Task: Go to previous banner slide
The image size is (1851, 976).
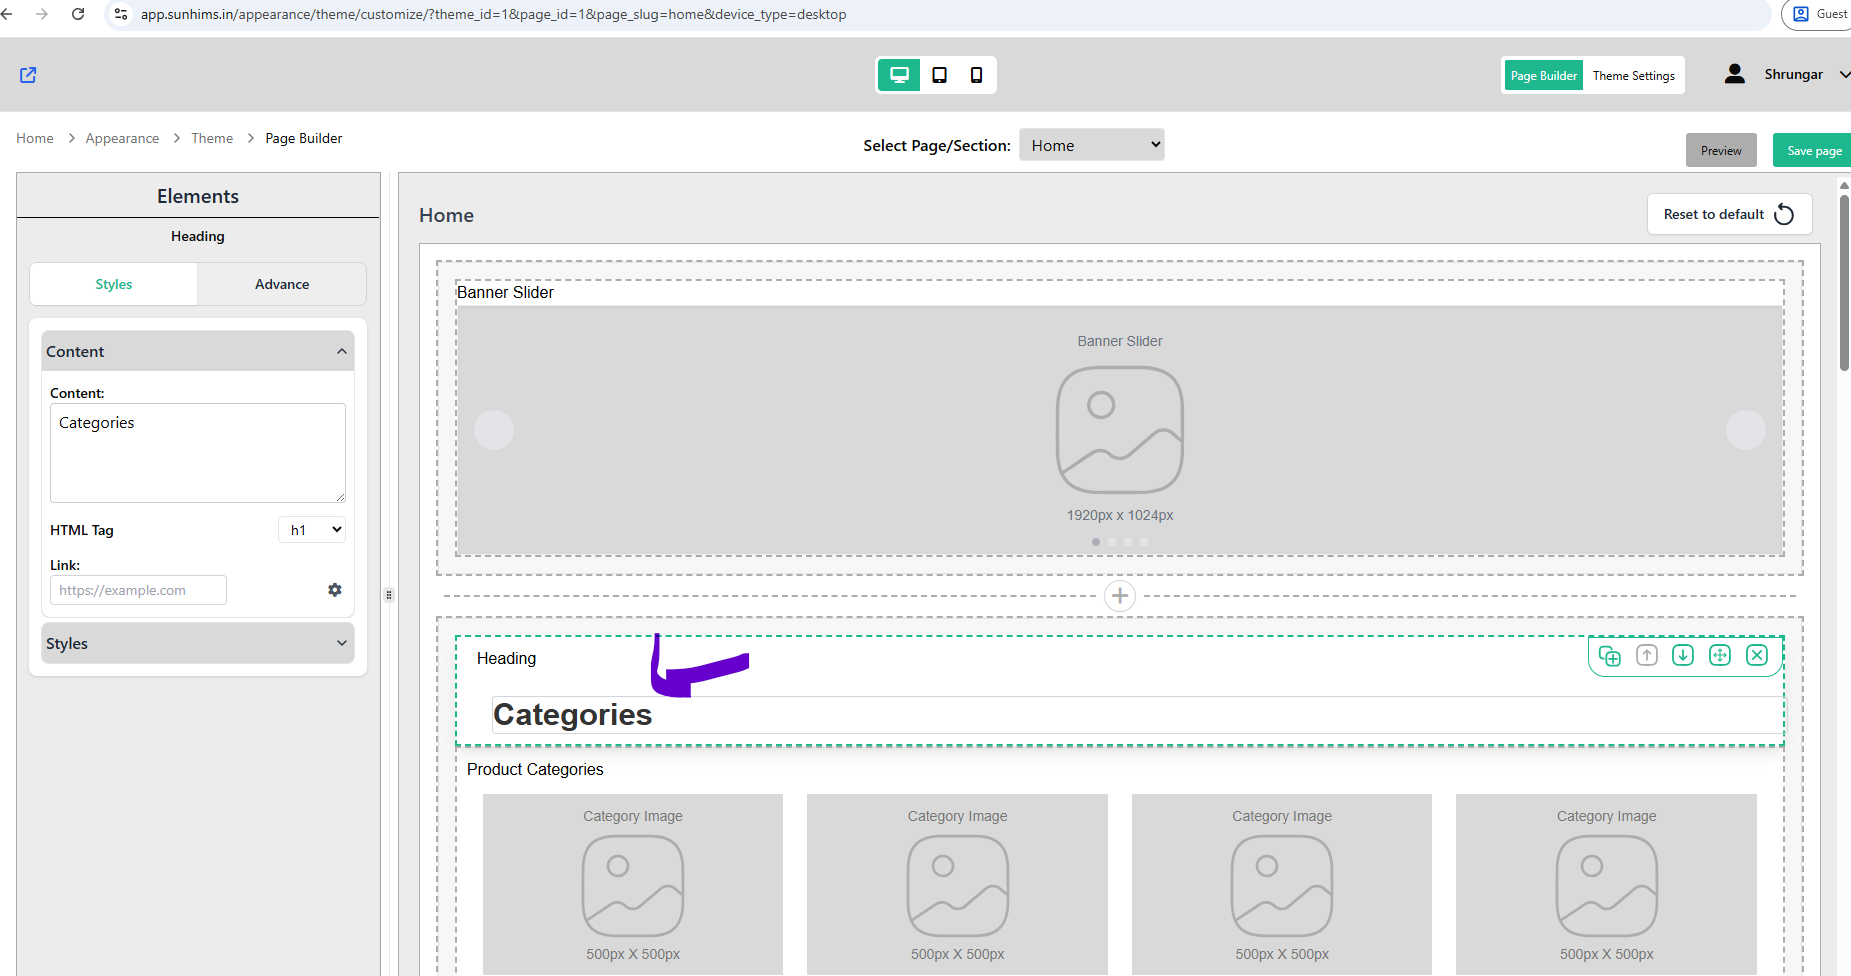Action: 494,430
